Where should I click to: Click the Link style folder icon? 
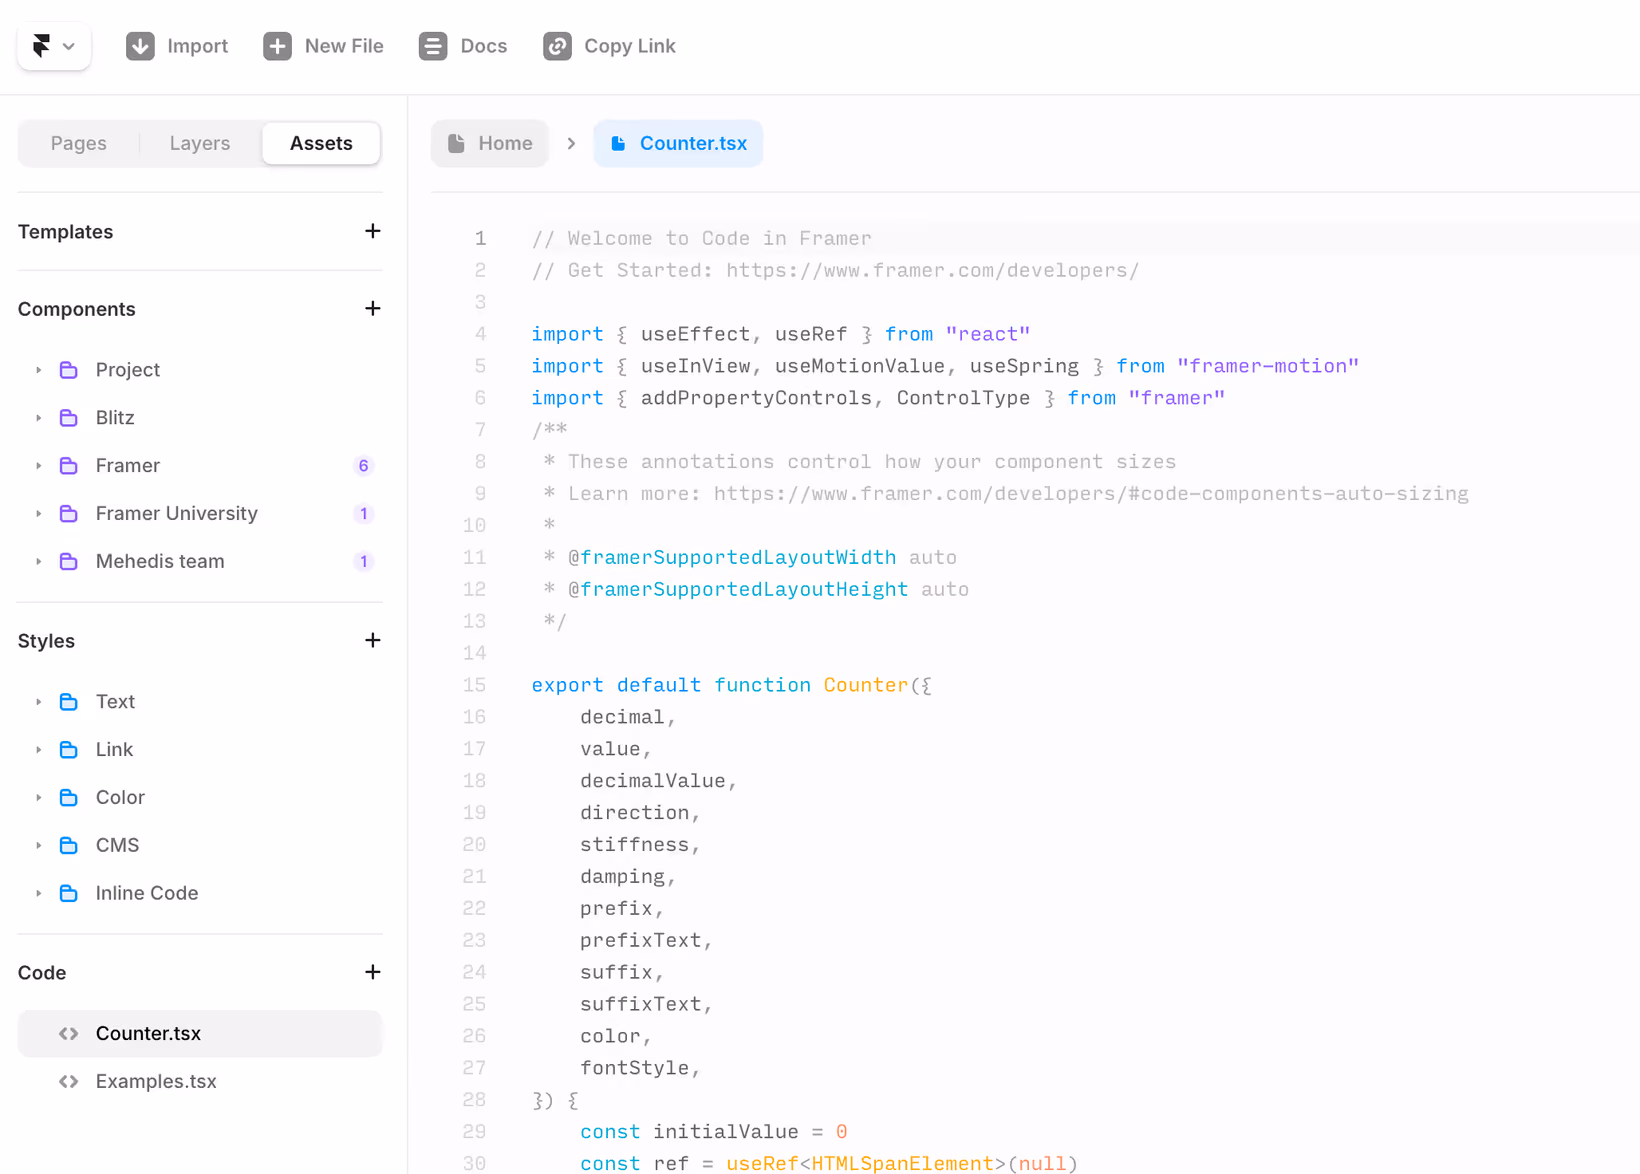(68, 750)
